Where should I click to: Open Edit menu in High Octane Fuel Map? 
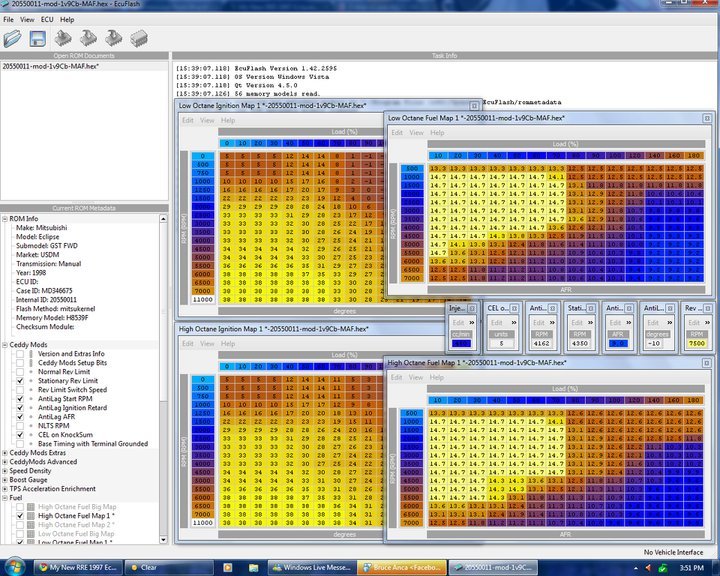point(397,377)
